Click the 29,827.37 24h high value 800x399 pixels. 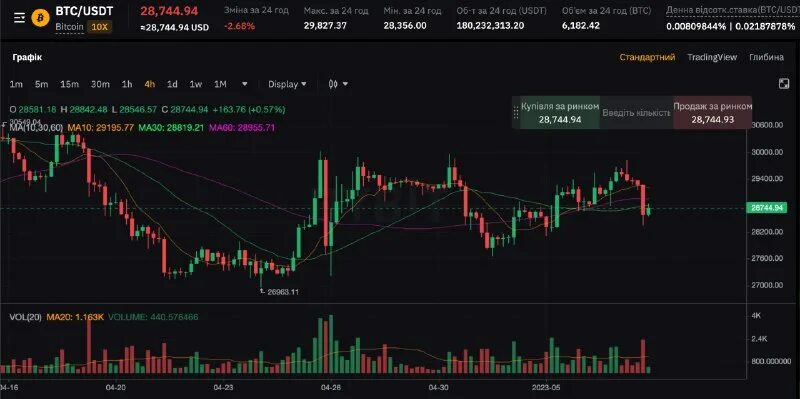[x=325, y=26]
